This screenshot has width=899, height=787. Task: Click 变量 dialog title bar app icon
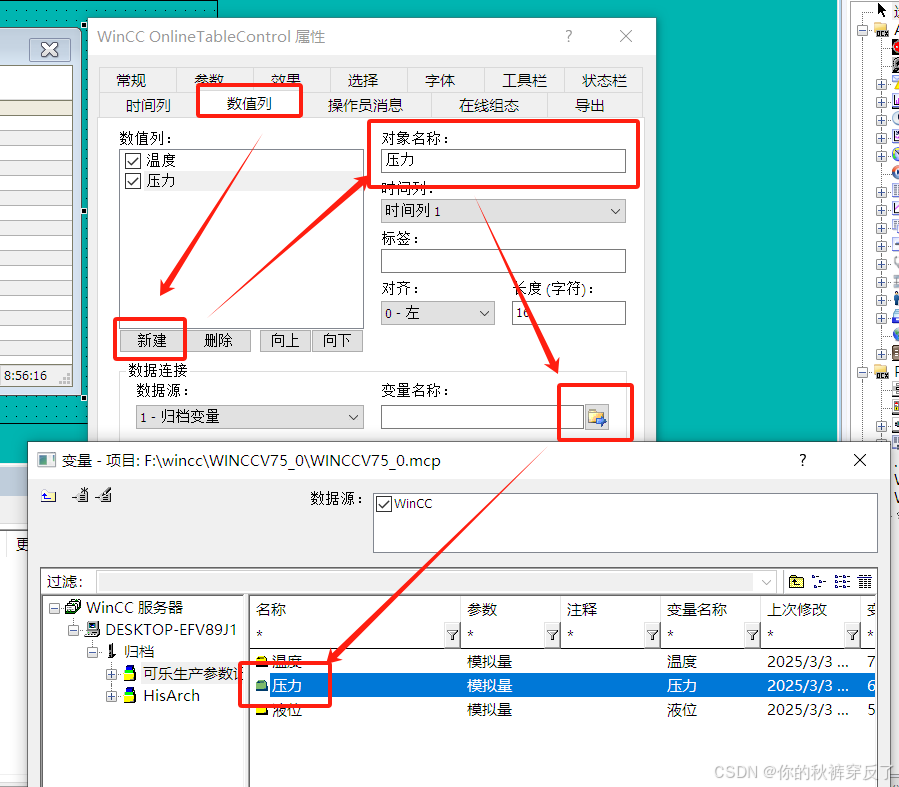coord(46,460)
